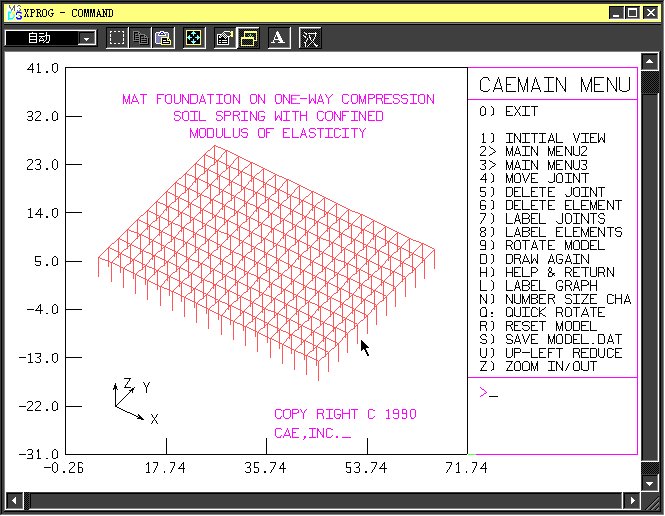Click 'COPY RIGHT C 1990' text
The height and width of the screenshot is (516, 665).
(345, 414)
